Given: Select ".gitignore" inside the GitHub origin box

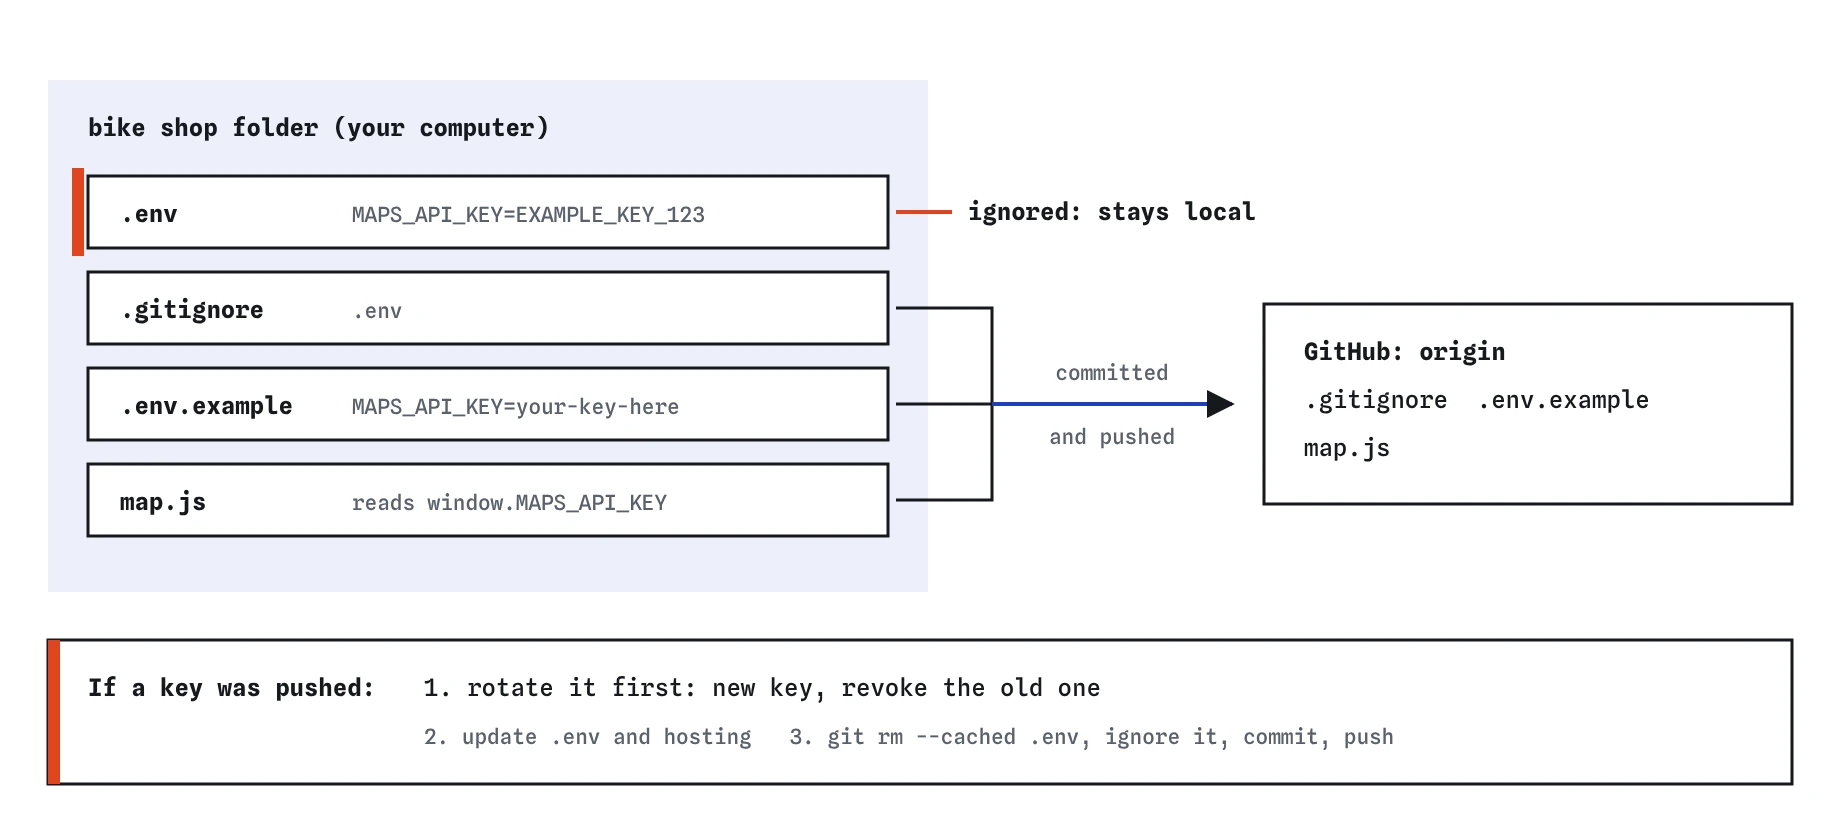Looking at the screenshot, I should click(1376, 400).
